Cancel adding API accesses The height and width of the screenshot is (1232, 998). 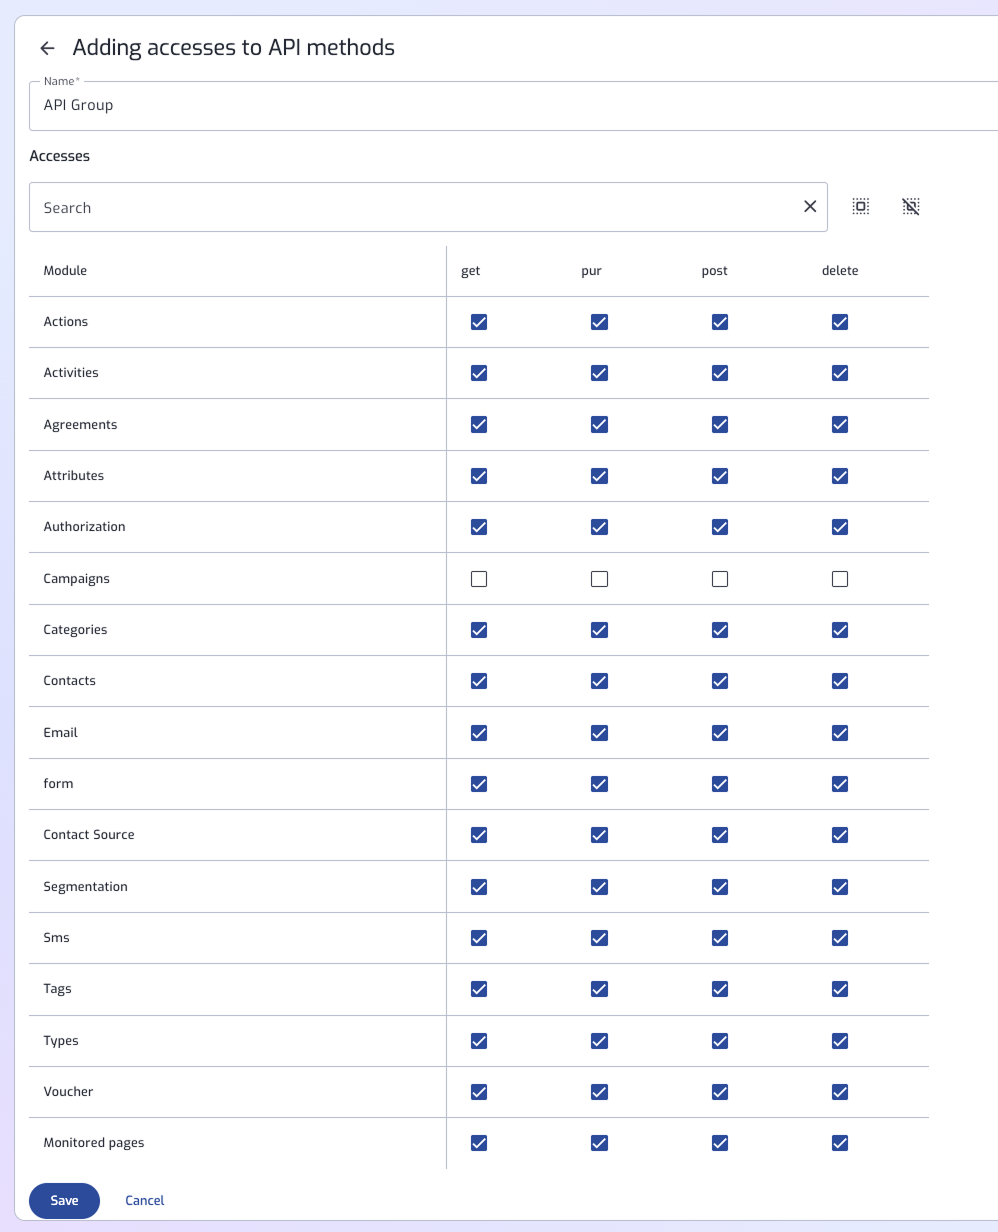pyautogui.click(x=145, y=1200)
